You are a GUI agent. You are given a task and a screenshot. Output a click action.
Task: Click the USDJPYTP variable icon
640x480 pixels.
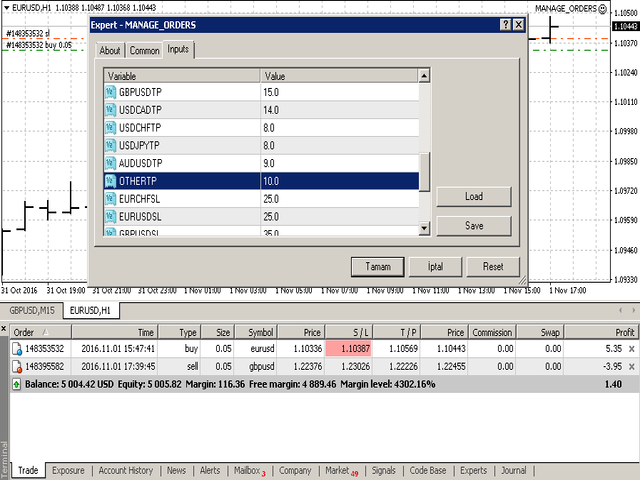pos(110,145)
